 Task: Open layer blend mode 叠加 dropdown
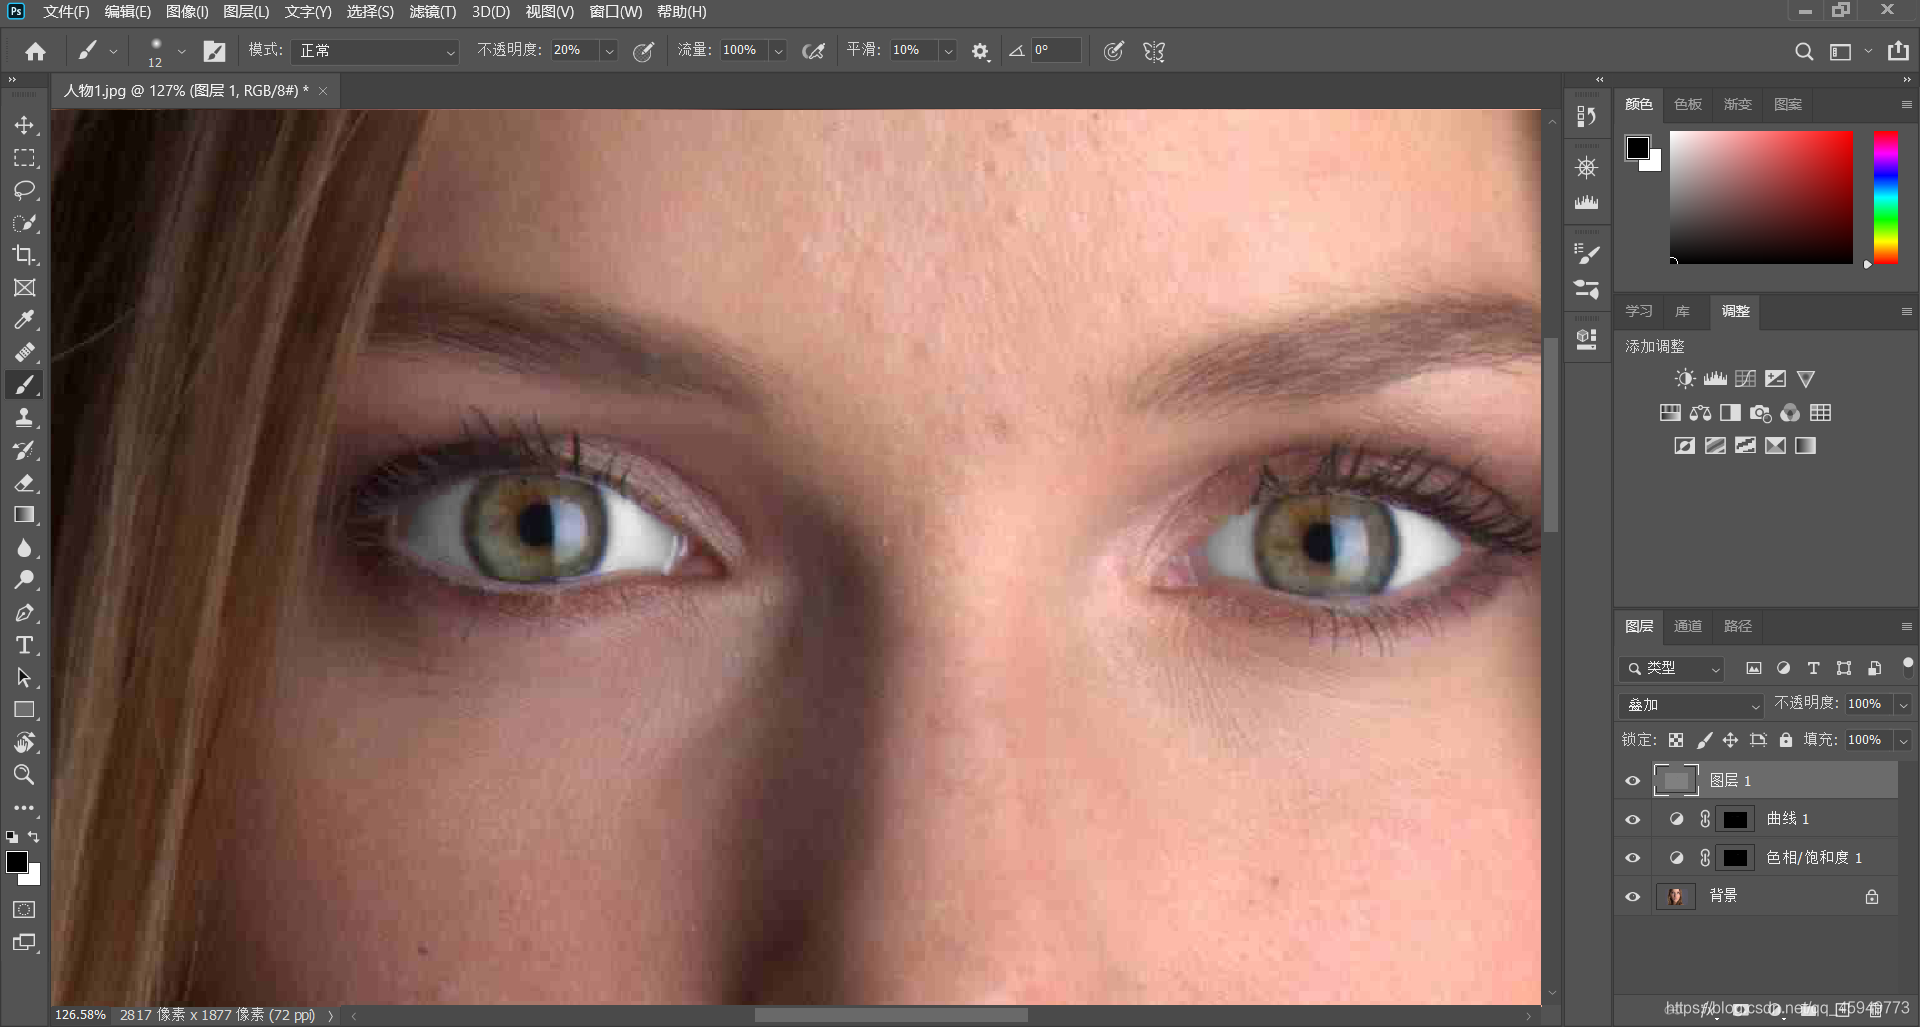tap(1691, 705)
